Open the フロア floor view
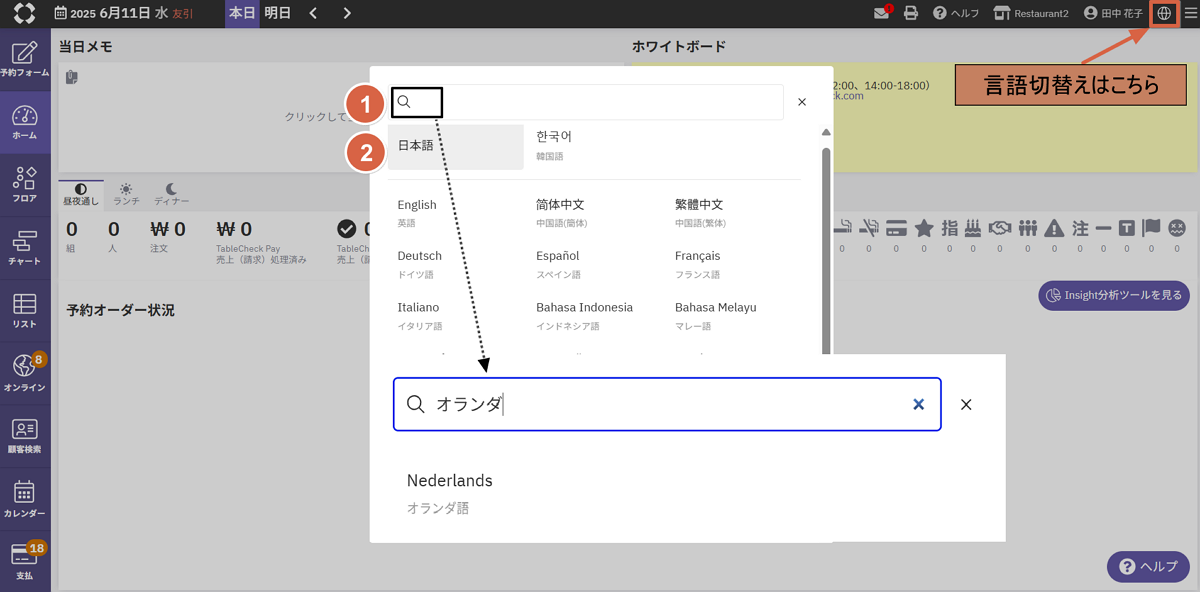Screen dimensions: 1200x592 click(25, 185)
